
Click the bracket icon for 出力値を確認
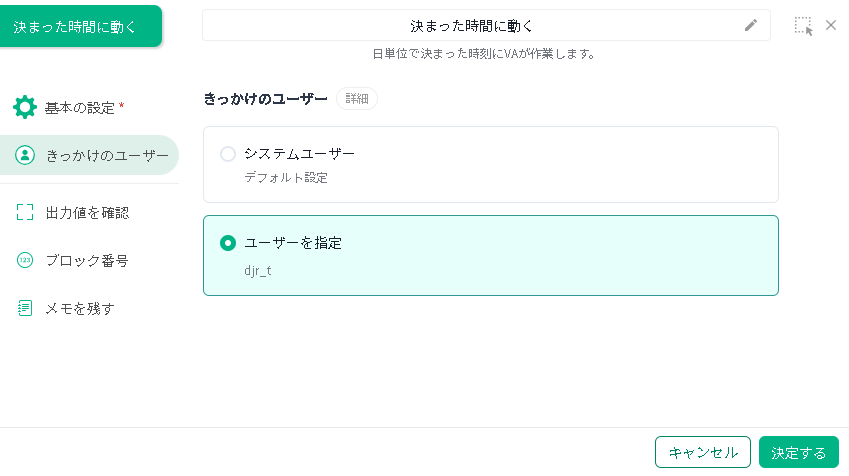[x=25, y=212]
